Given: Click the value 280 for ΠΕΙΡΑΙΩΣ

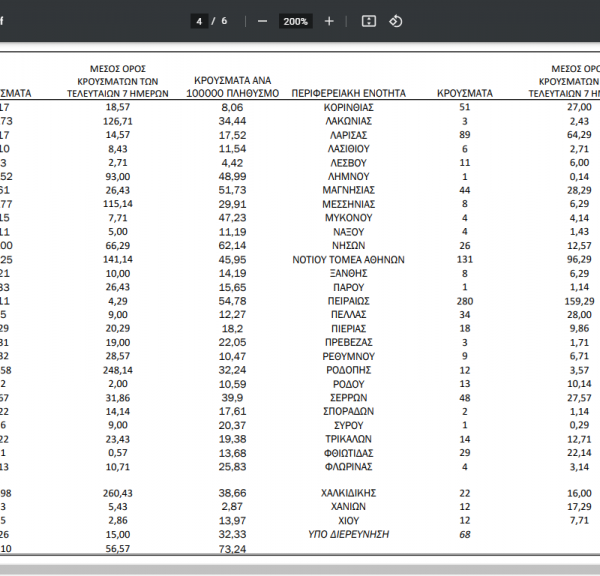Looking at the screenshot, I should pos(465,301).
